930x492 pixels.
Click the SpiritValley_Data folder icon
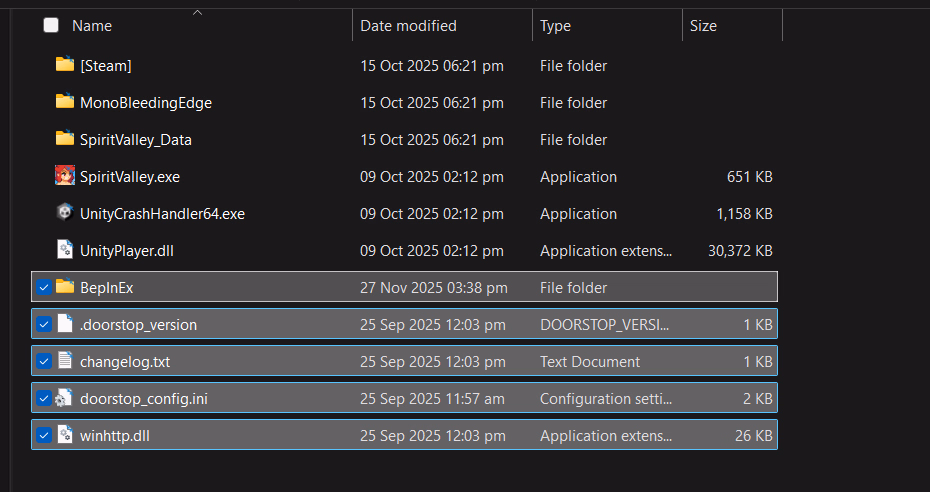click(65, 139)
